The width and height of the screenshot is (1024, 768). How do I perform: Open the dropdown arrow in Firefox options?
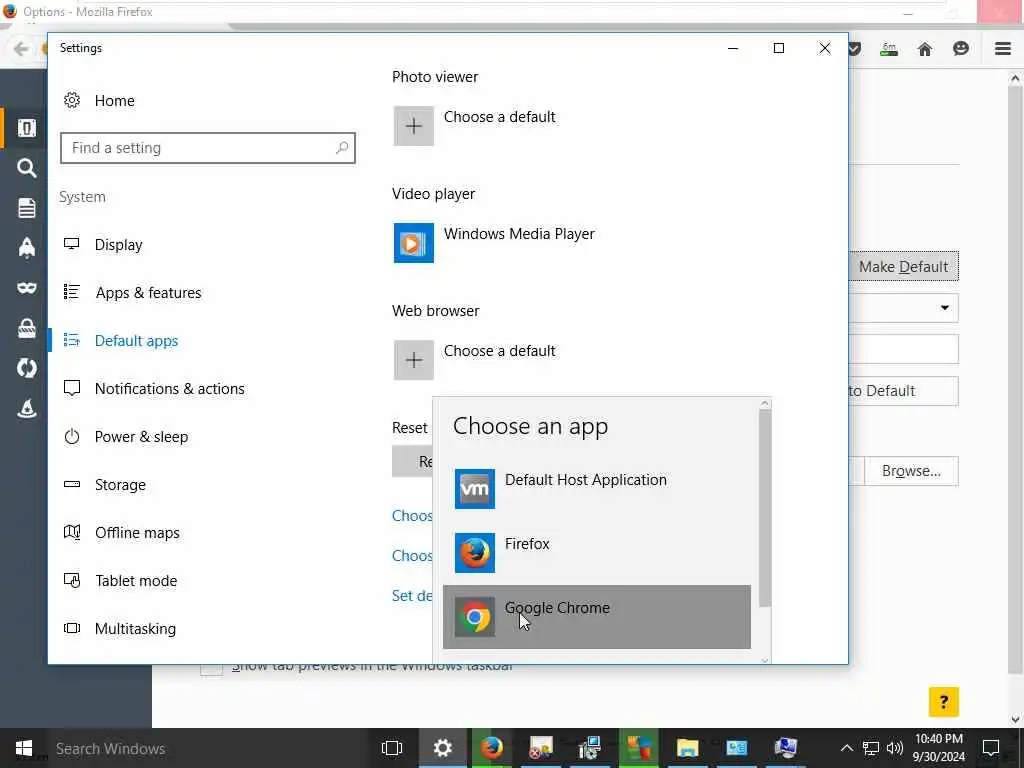click(944, 308)
